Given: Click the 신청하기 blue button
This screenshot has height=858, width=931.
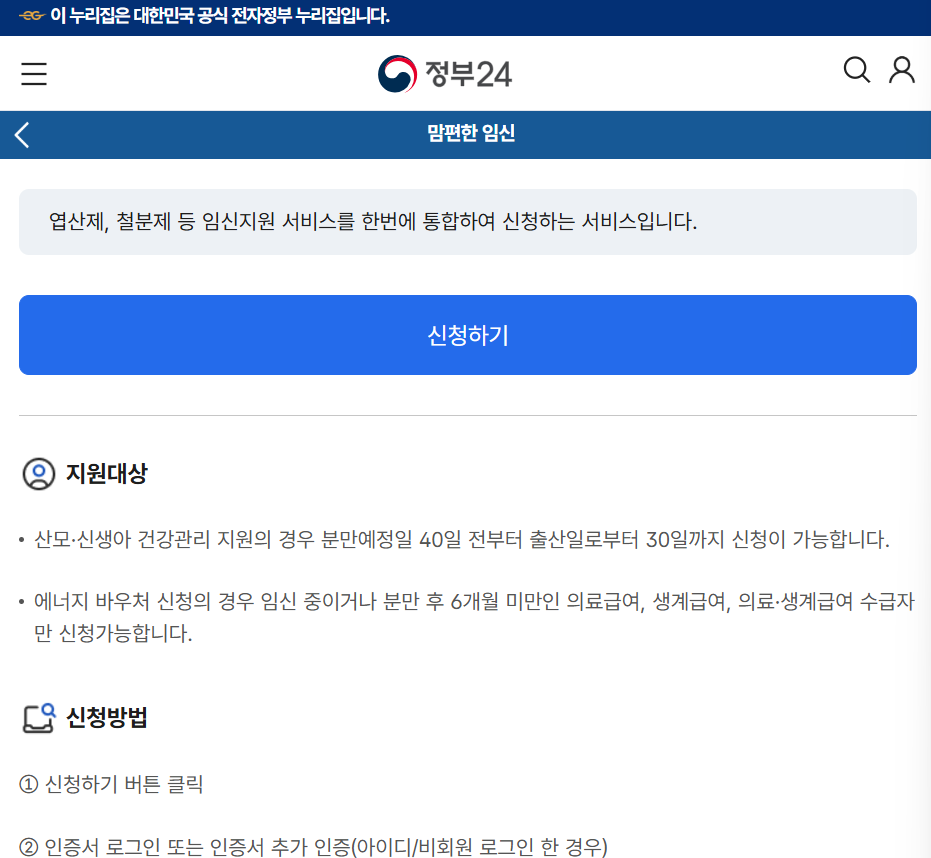Looking at the screenshot, I should pyautogui.click(x=468, y=335).
